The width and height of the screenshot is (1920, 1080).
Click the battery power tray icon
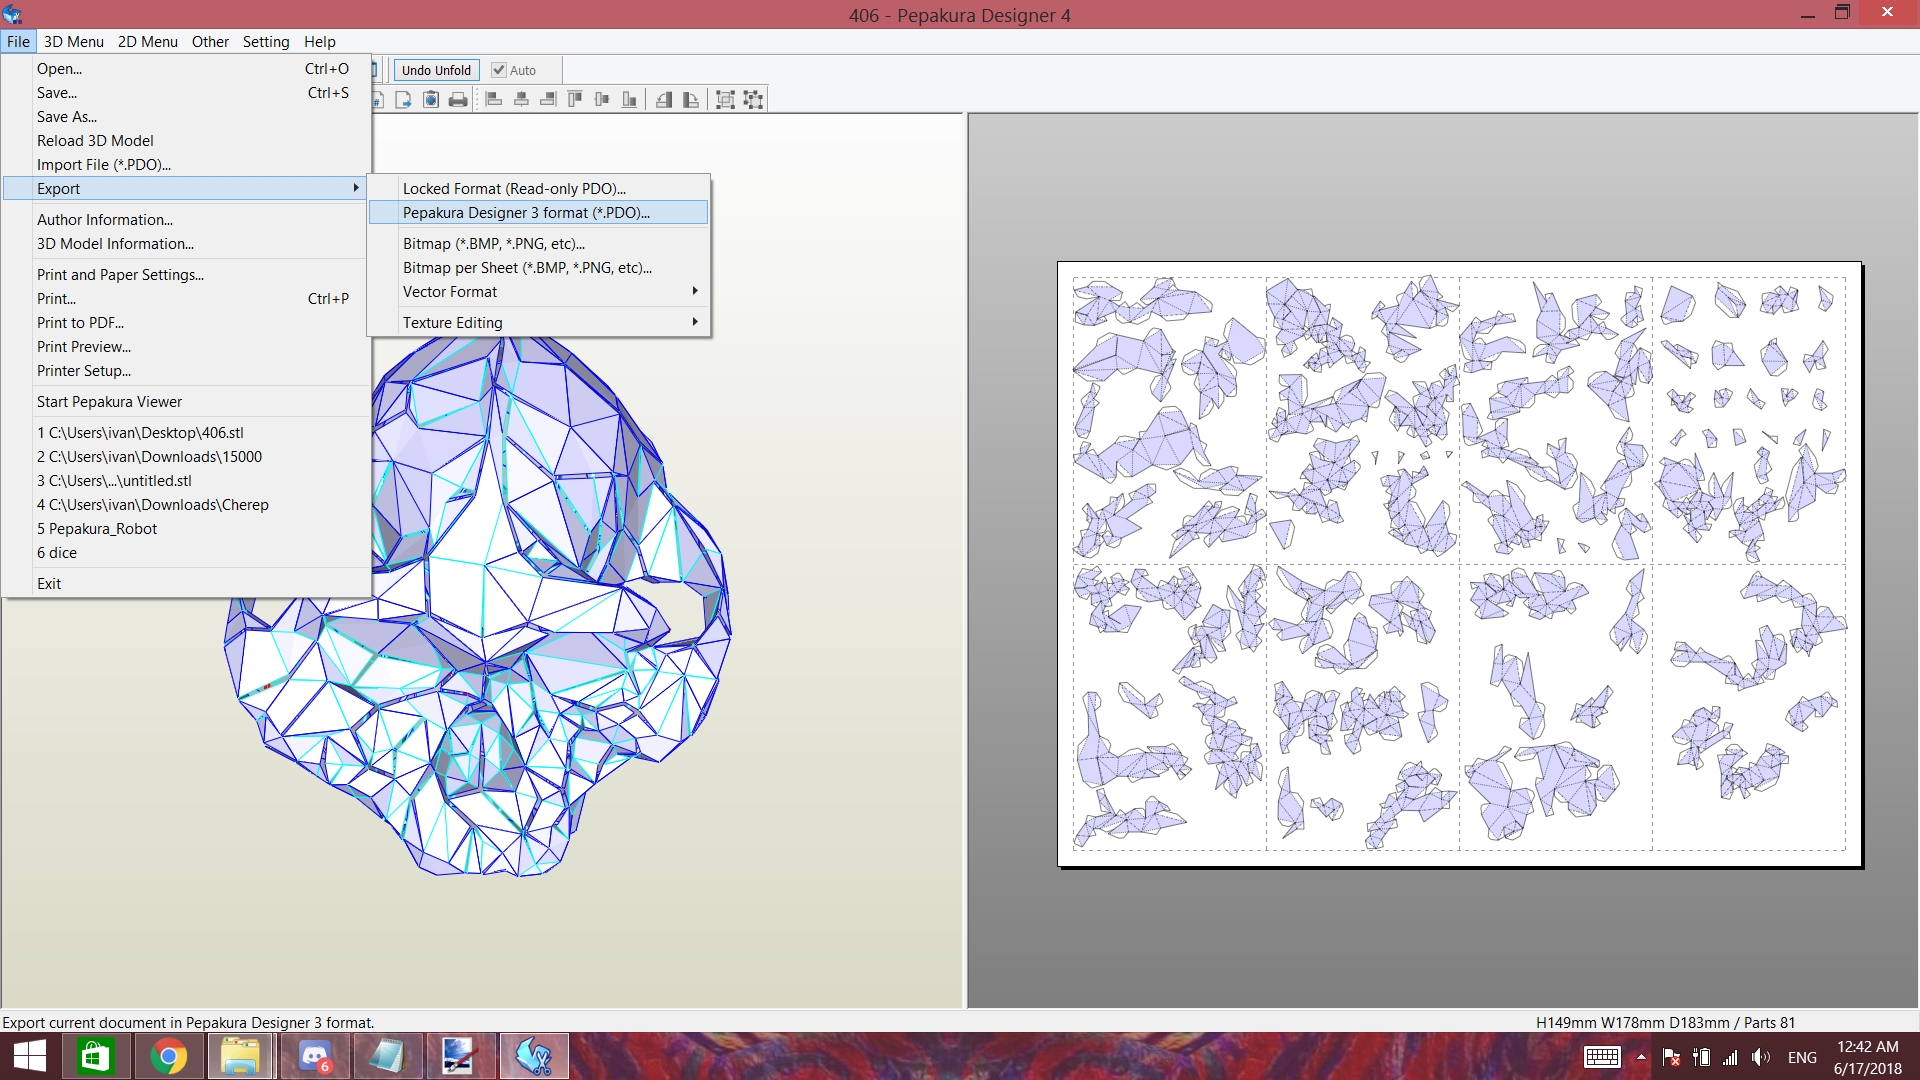pyautogui.click(x=1701, y=1057)
